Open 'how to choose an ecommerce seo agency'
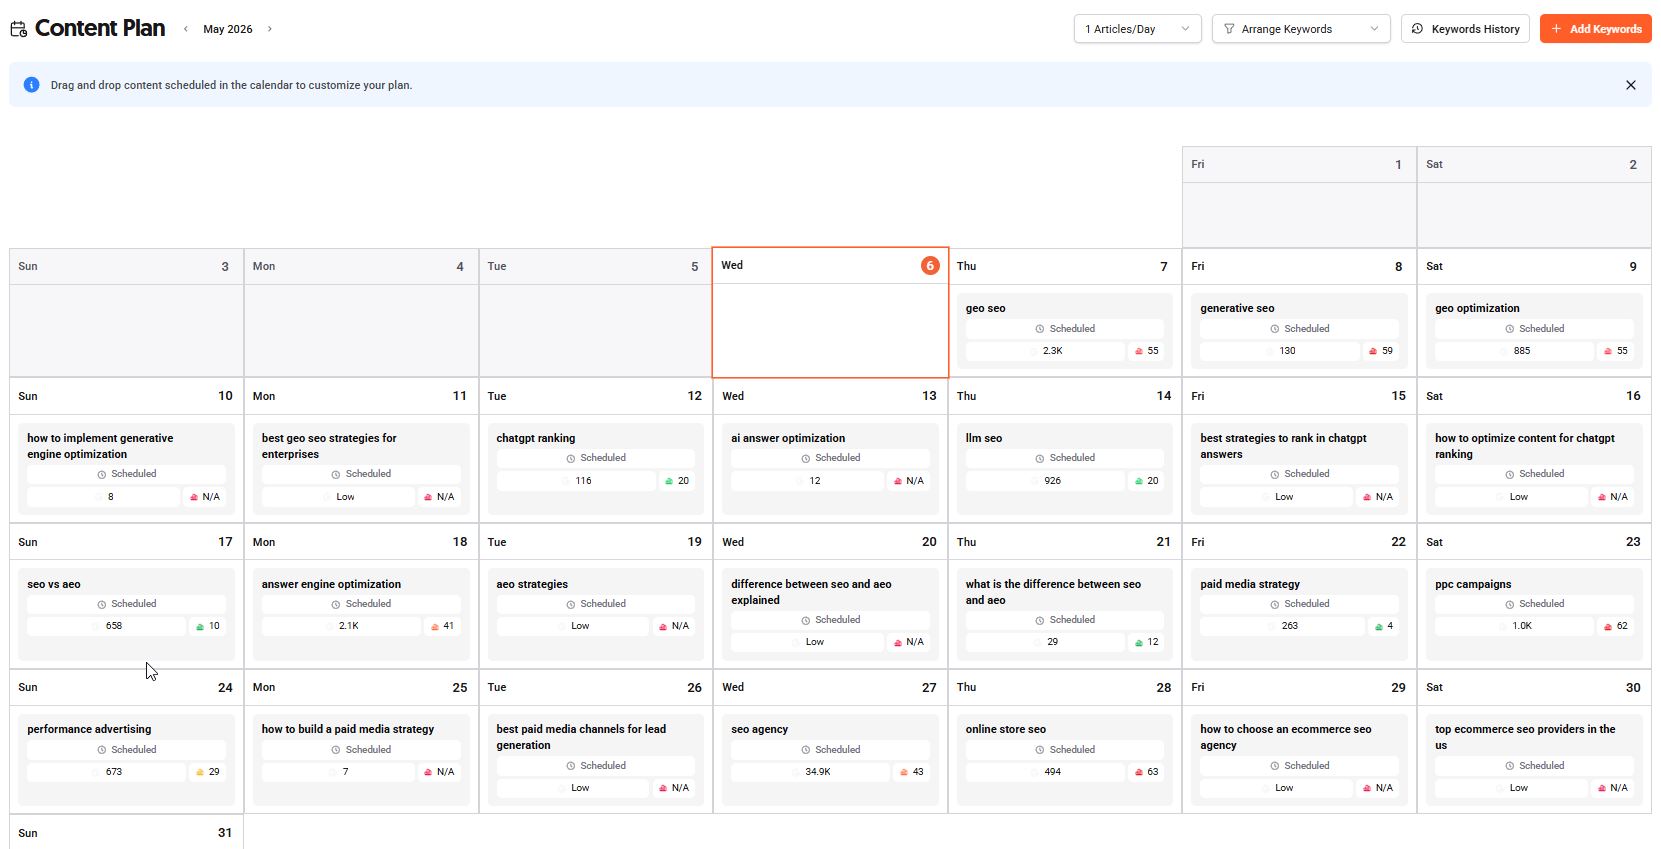Viewport: 1661px width, 849px height. [x=1299, y=760]
